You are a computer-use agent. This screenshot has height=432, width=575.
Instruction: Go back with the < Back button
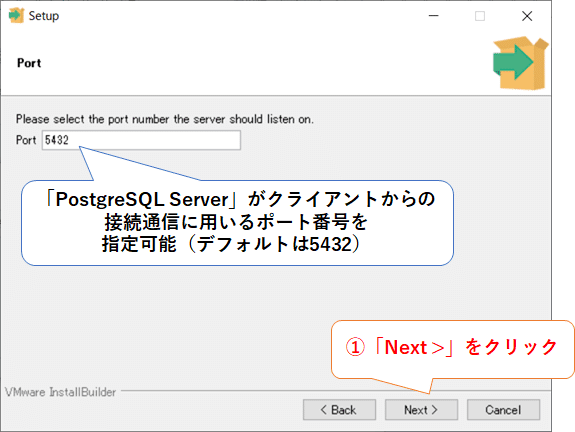coord(339,410)
